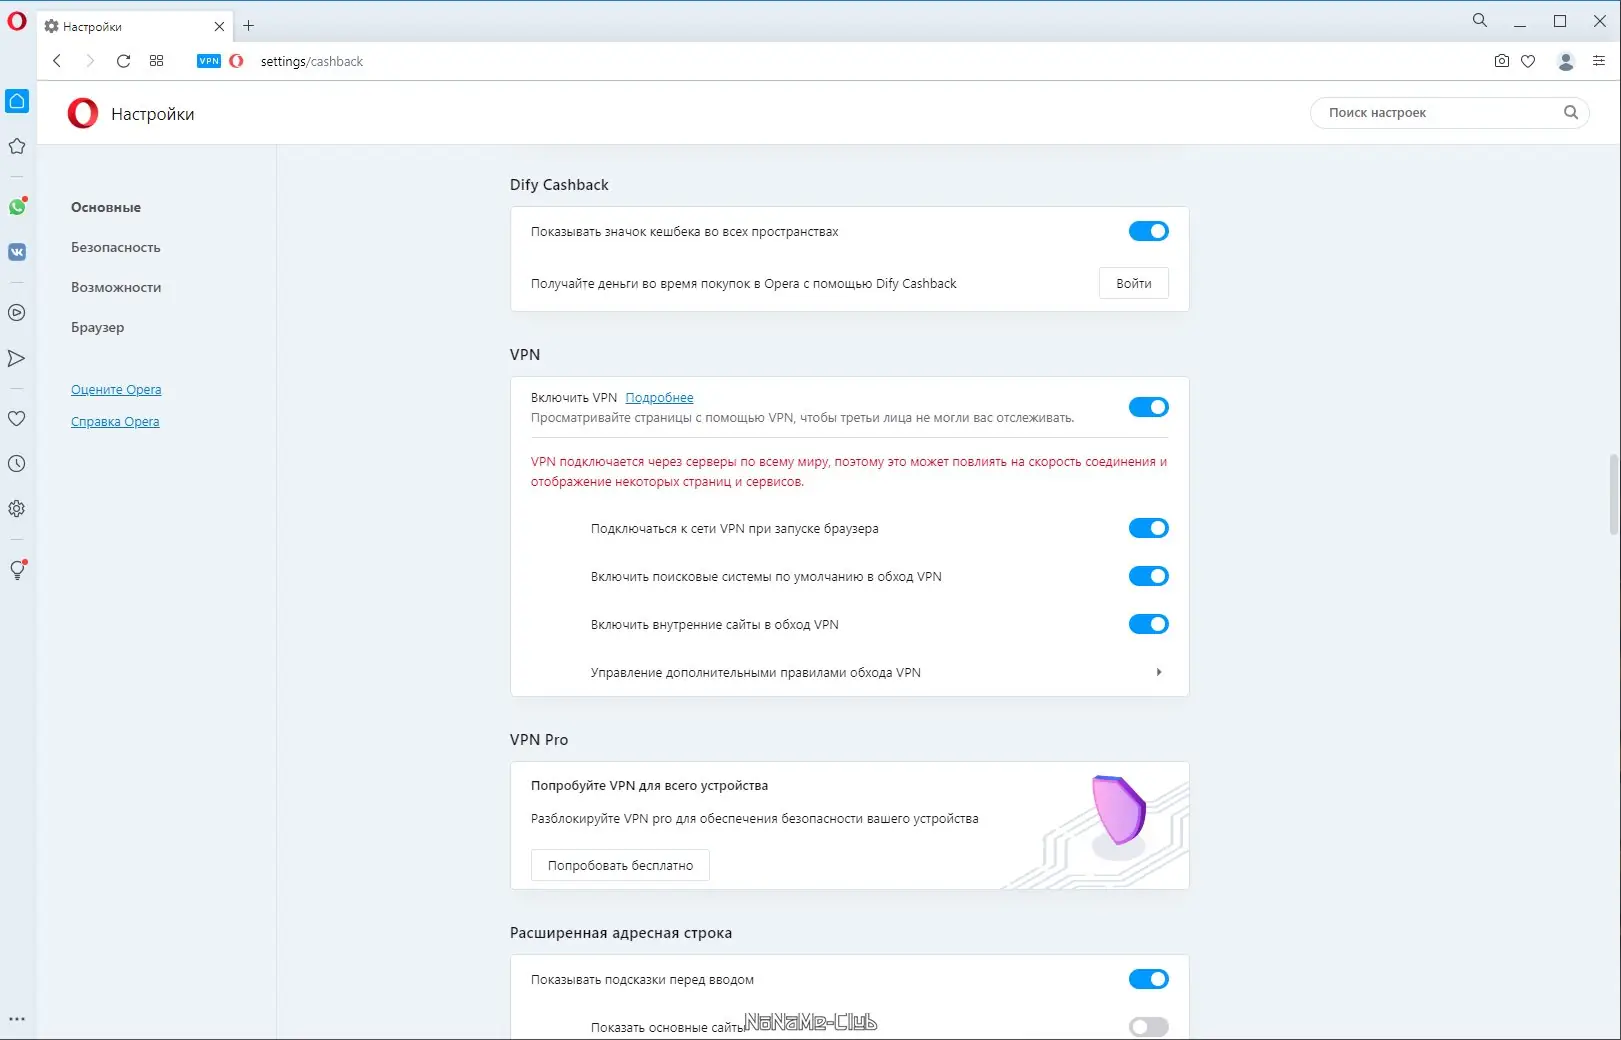Click the vertical page scrollbar thumb
This screenshot has width=1621, height=1040.
click(1612, 495)
